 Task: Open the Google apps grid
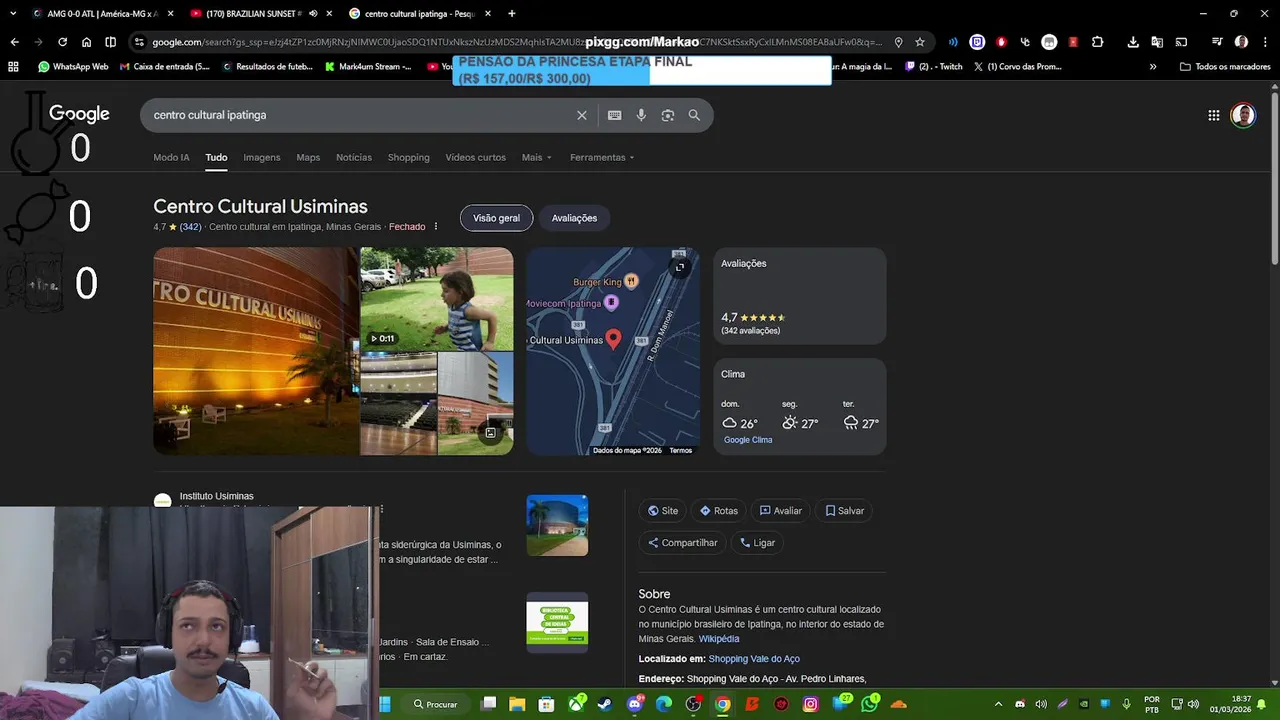tap(1213, 115)
